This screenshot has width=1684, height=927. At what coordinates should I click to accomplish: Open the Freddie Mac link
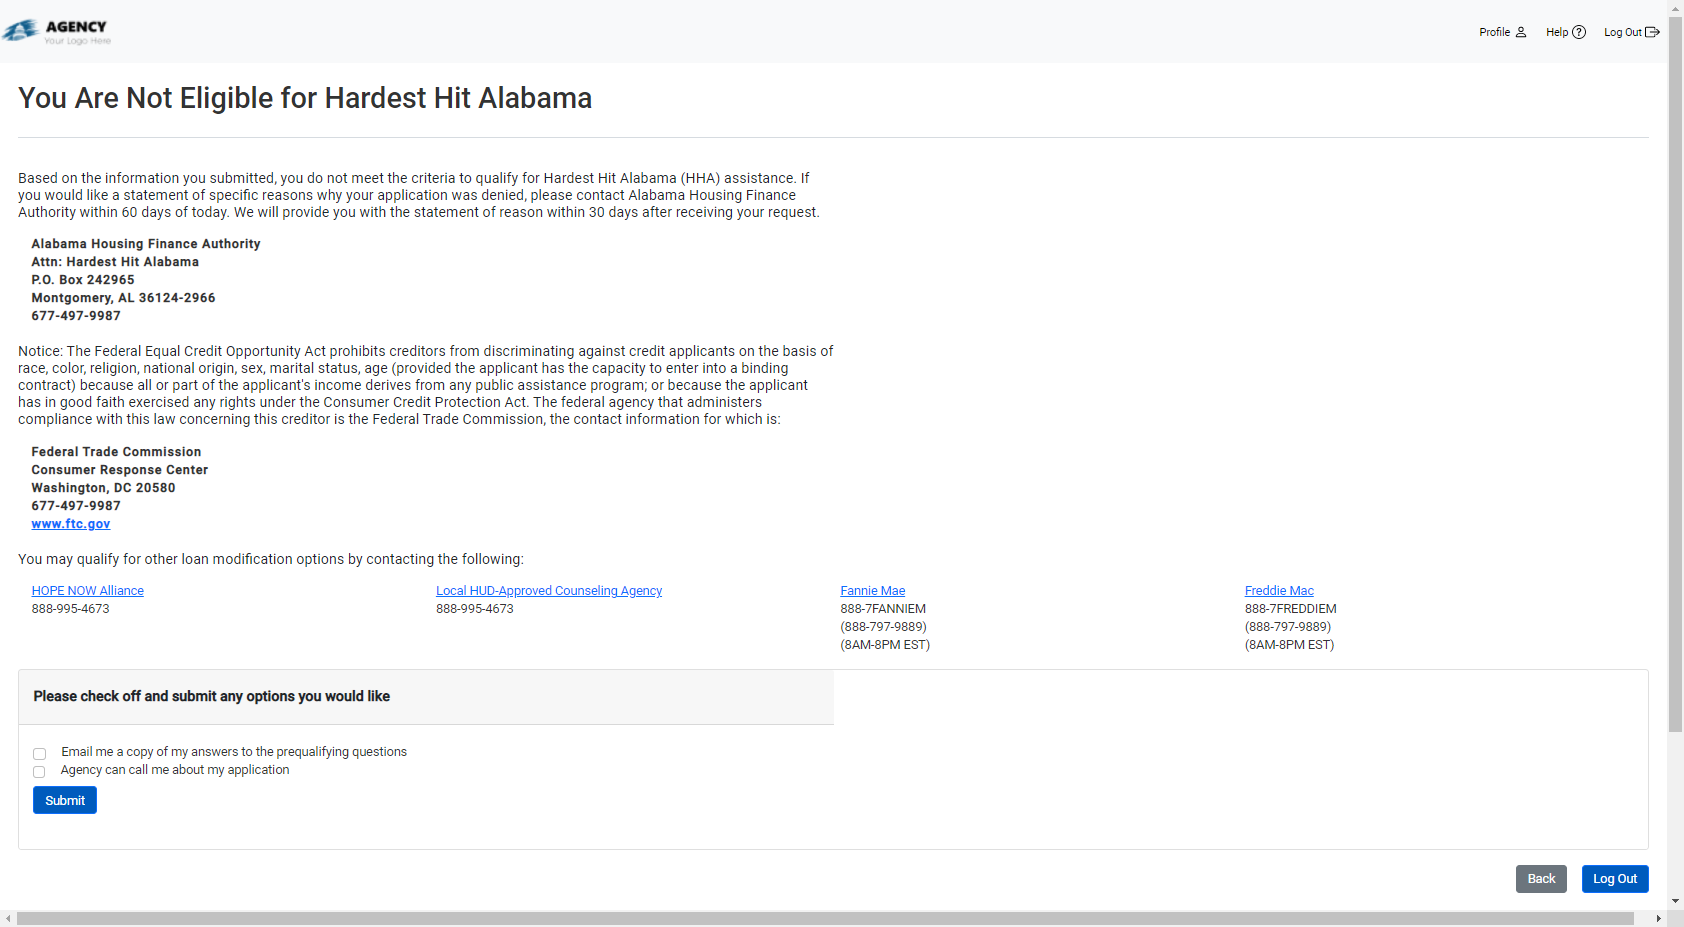pos(1280,590)
